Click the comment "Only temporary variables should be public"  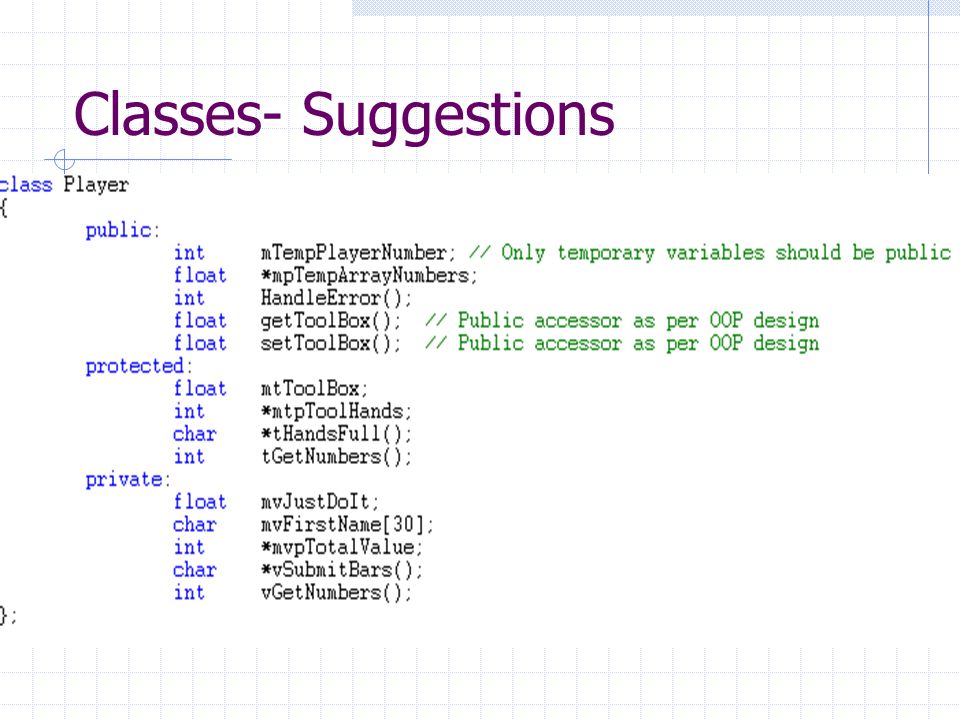tap(726, 253)
